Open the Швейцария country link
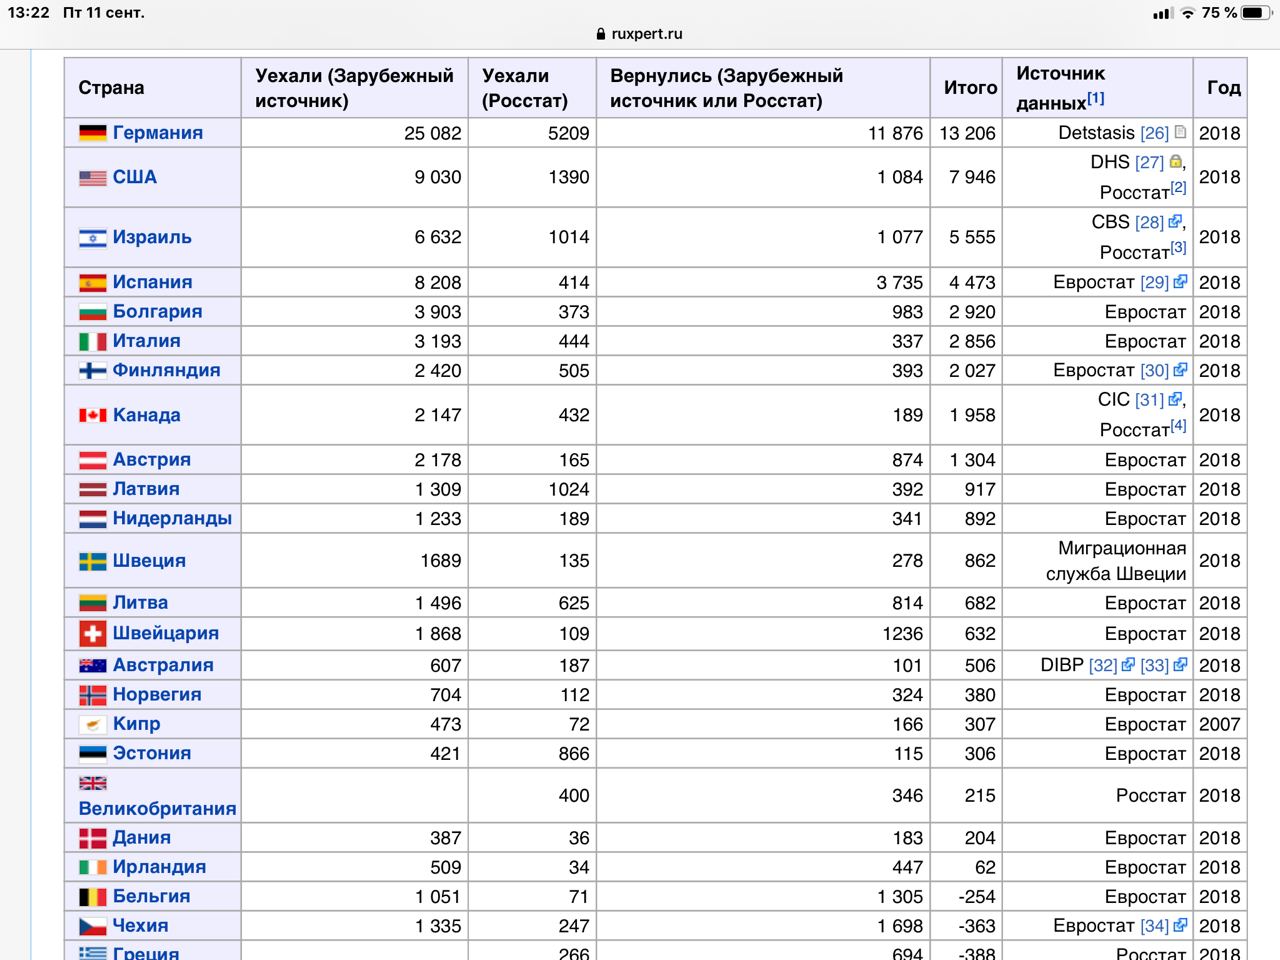Viewport: 1280px width, 960px height. (x=166, y=633)
